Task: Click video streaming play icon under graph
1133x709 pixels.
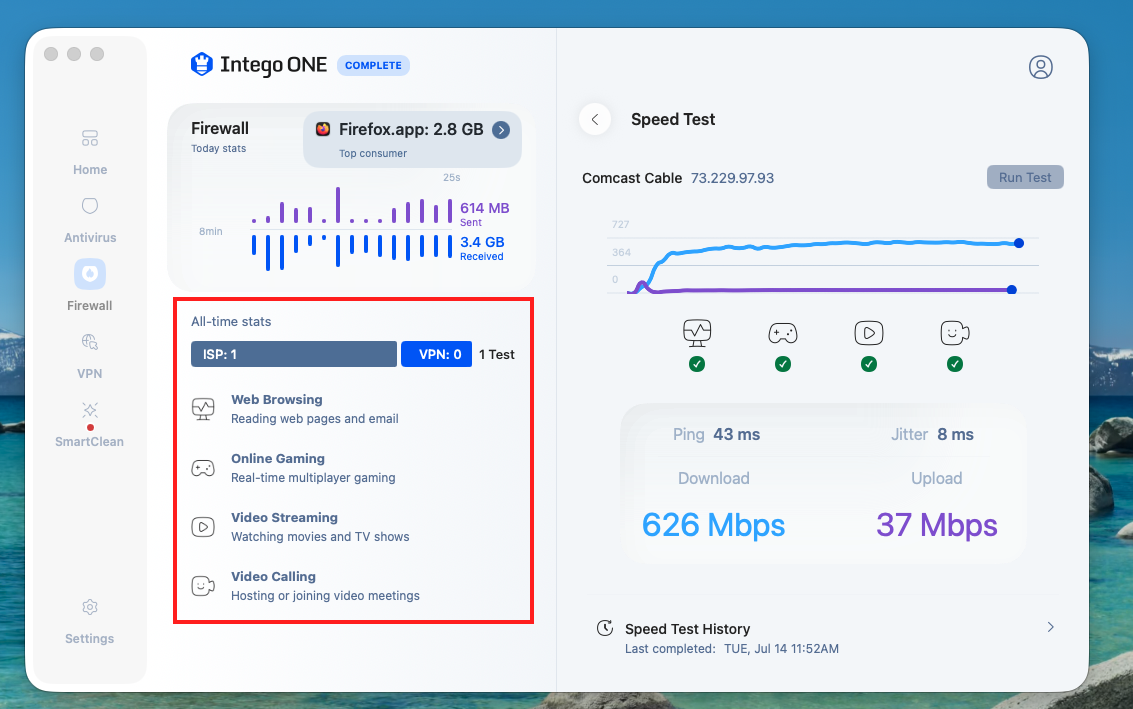Action: [869, 333]
